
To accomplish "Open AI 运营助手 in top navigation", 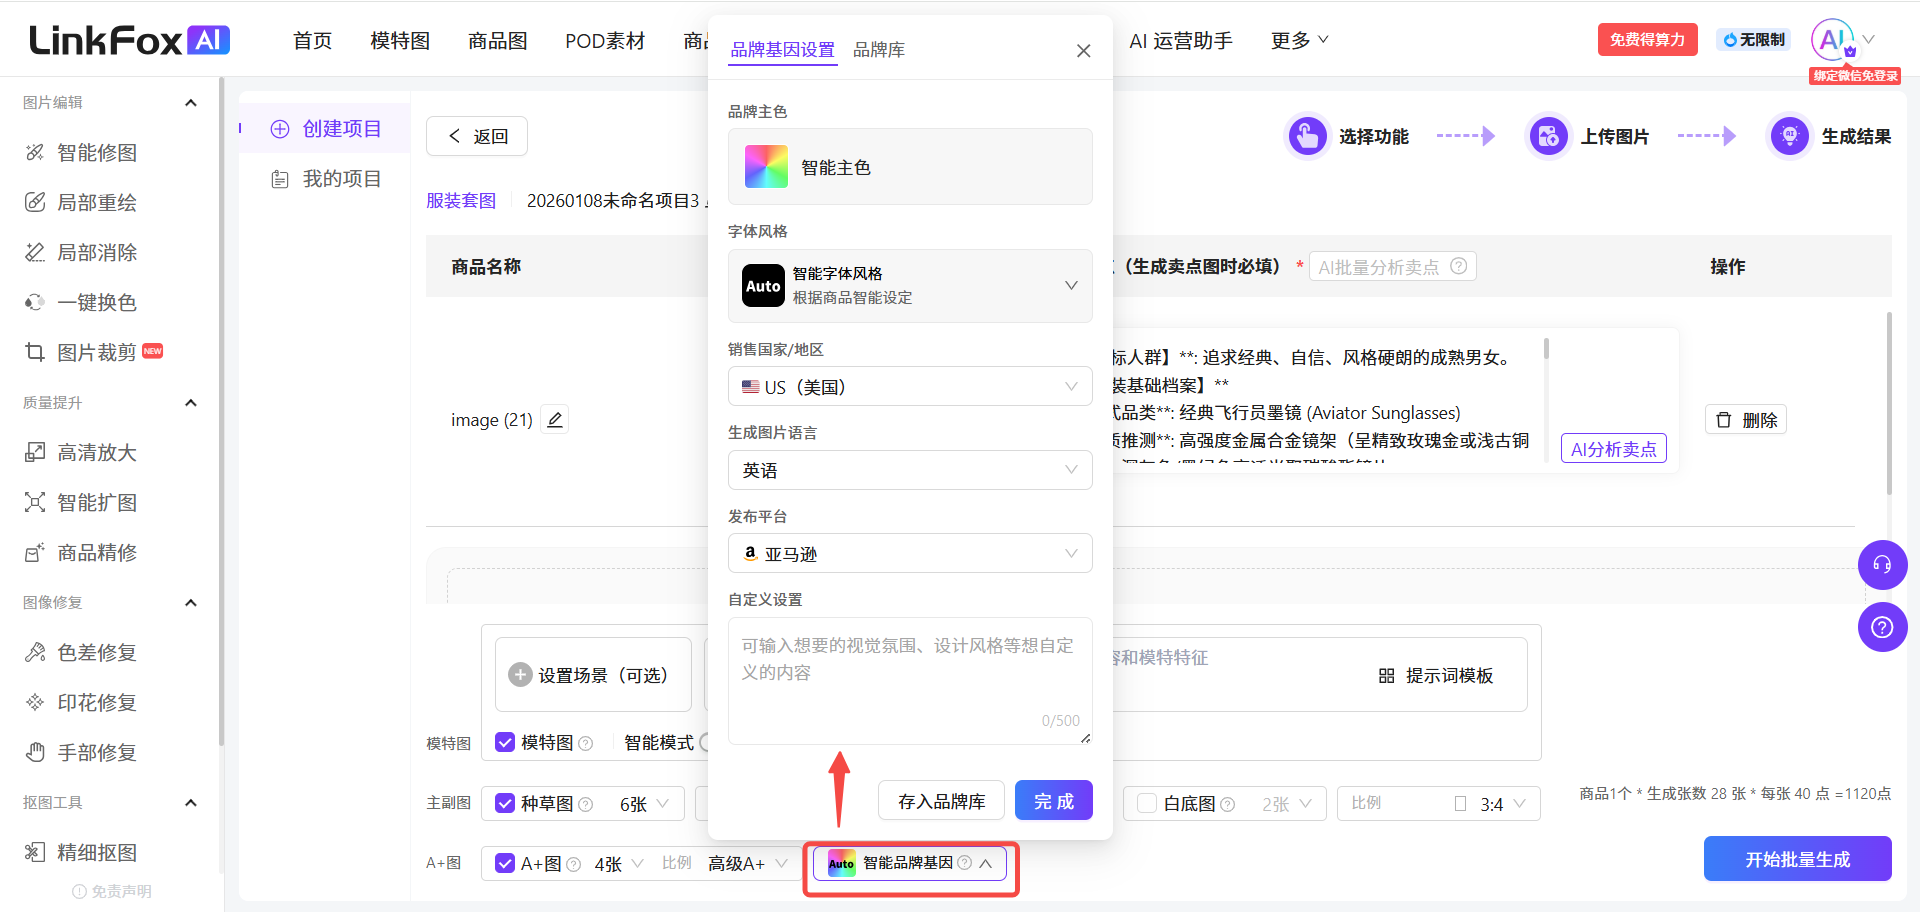I will [x=1181, y=41].
